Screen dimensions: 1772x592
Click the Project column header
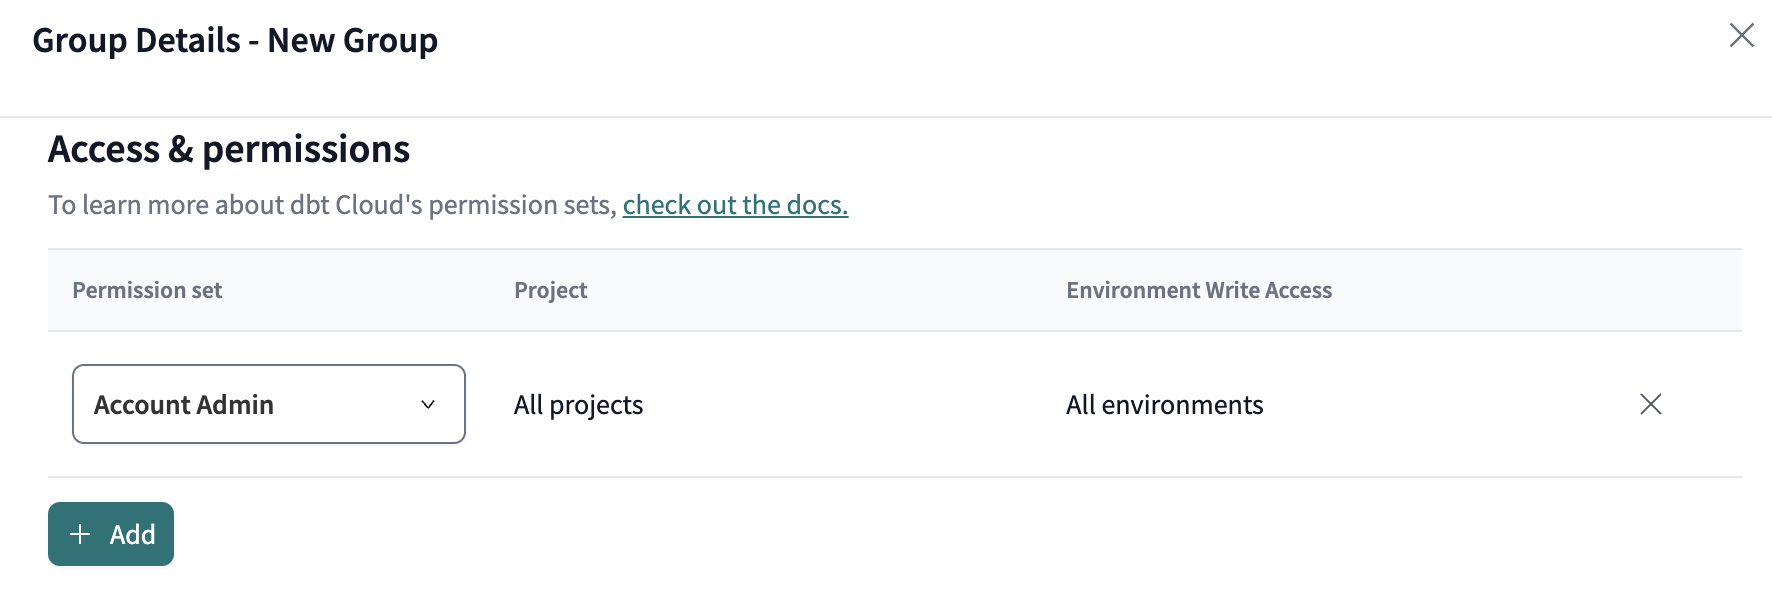551,290
